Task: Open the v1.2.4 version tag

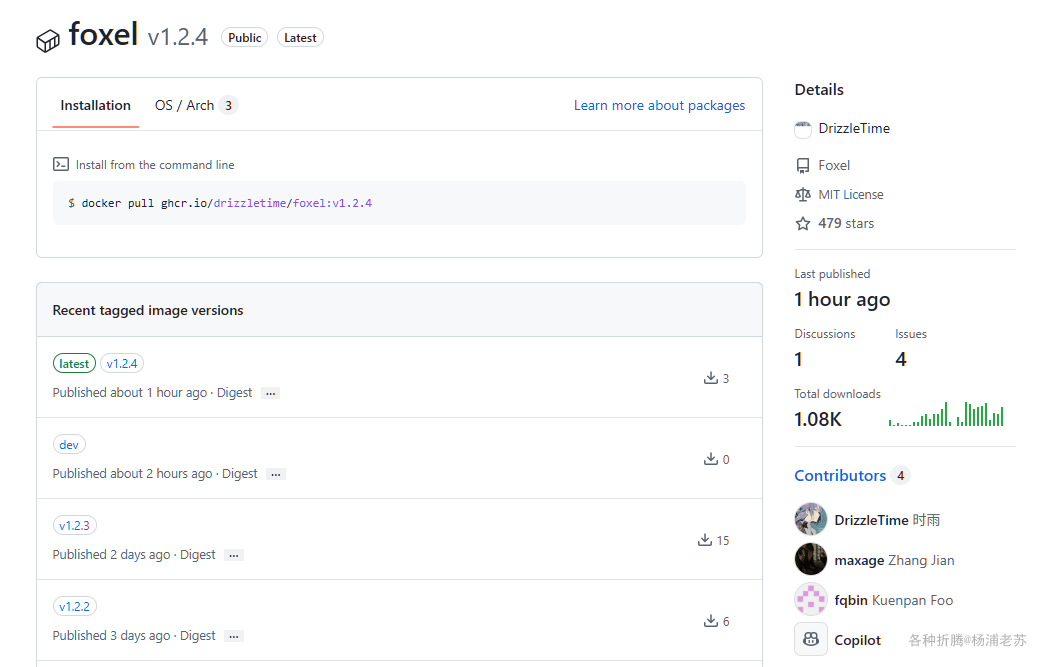Action: click(x=122, y=364)
